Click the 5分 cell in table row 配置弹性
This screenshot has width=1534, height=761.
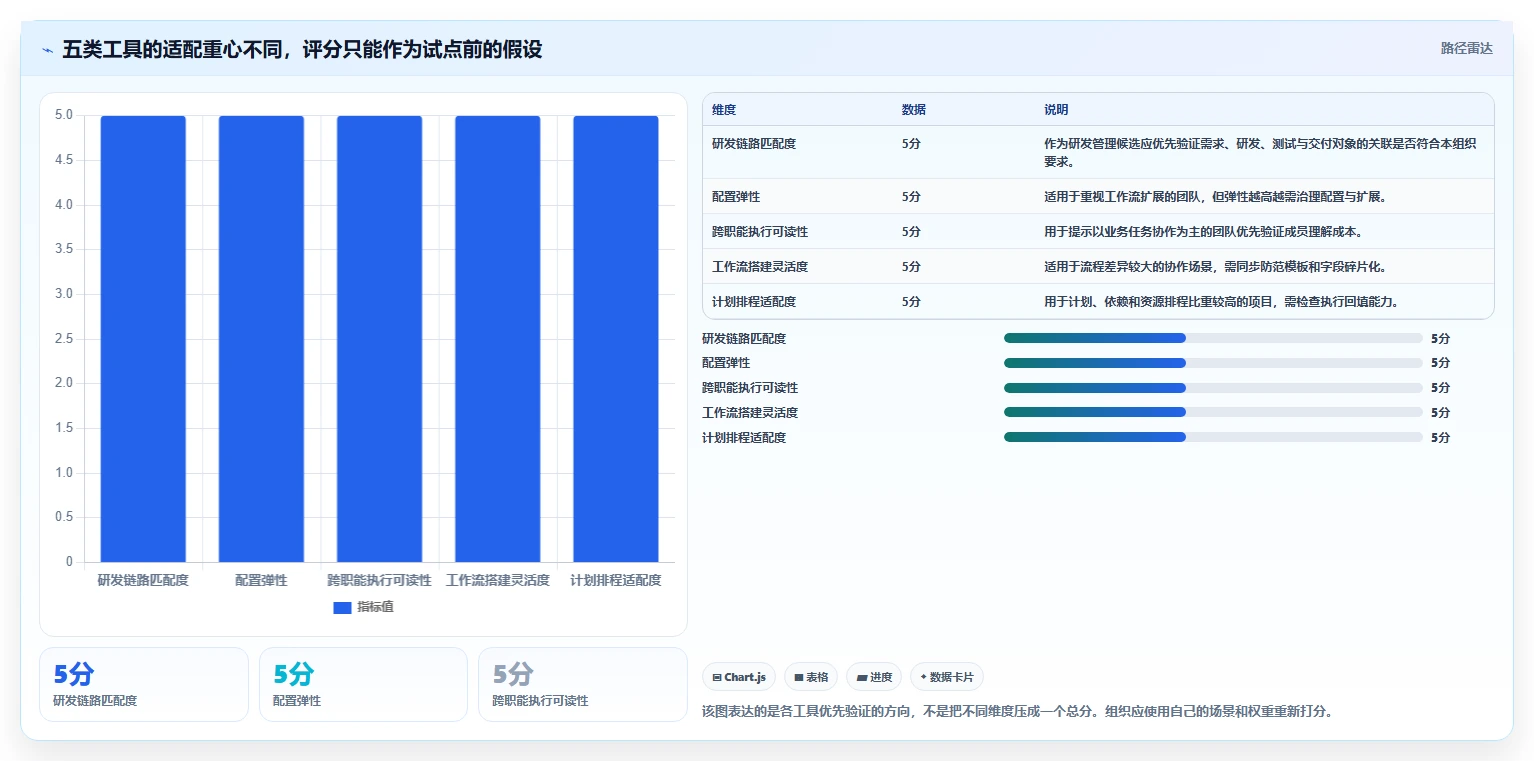point(911,197)
